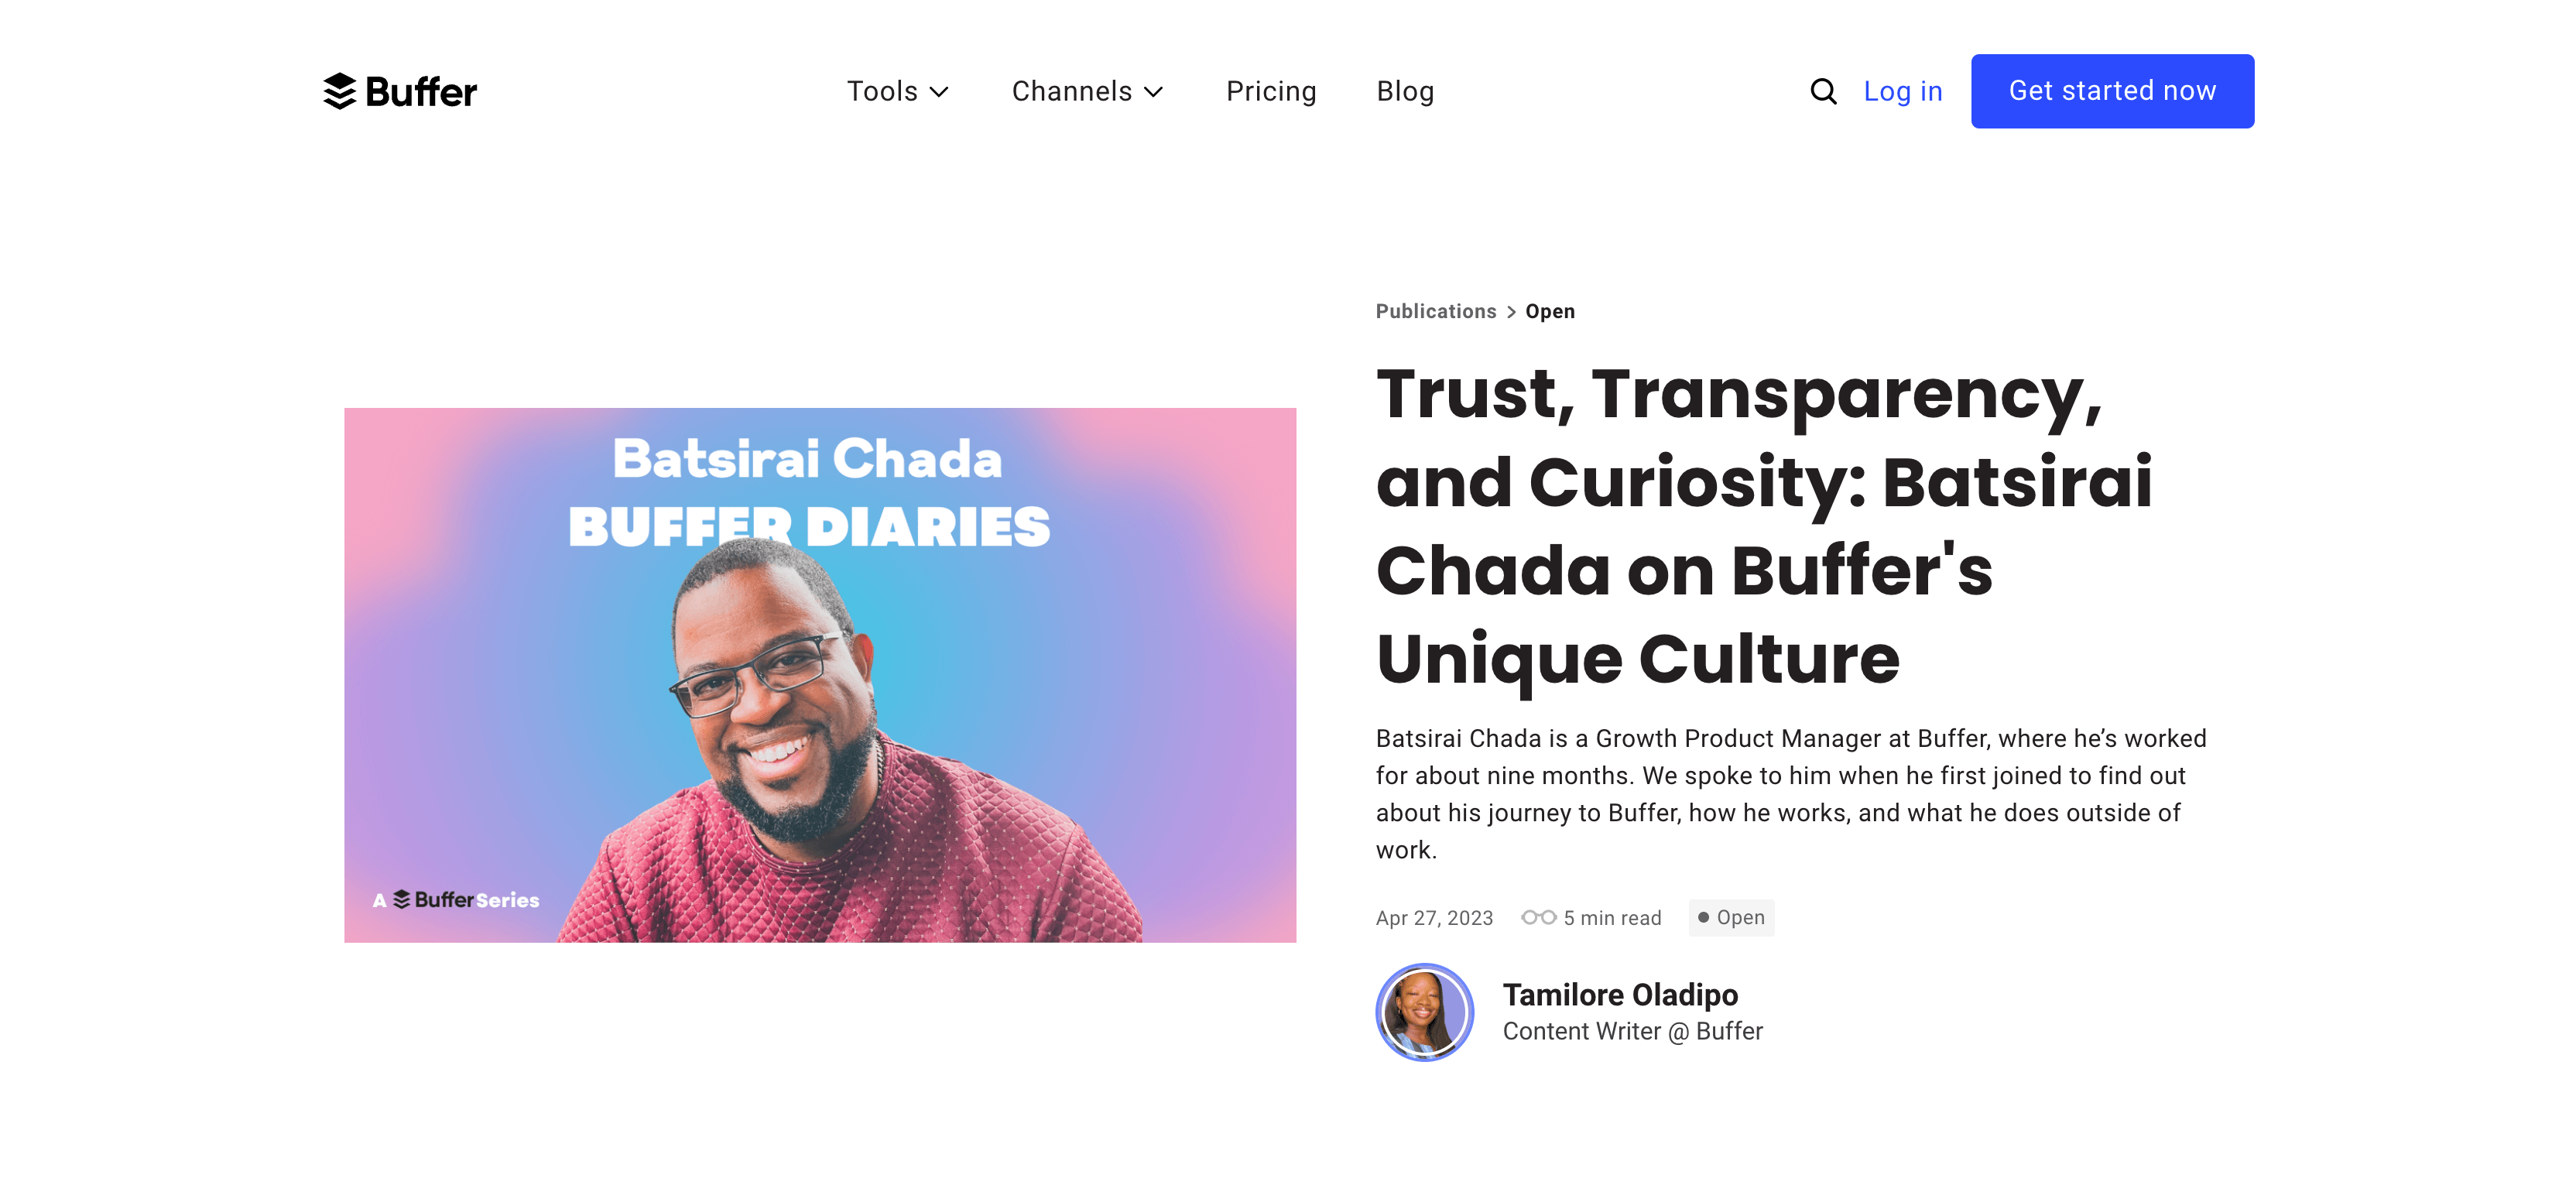Click the Get started now button

(2111, 91)
